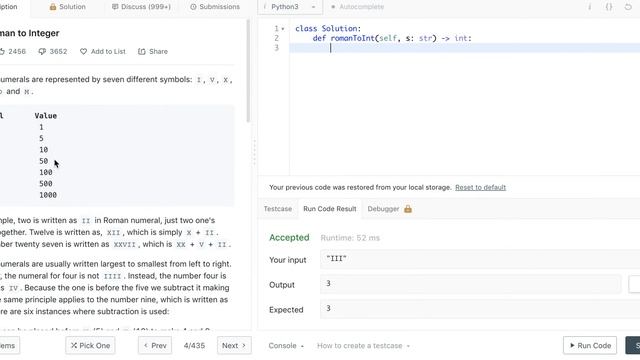Click the Run Code button

coord(590,345)
